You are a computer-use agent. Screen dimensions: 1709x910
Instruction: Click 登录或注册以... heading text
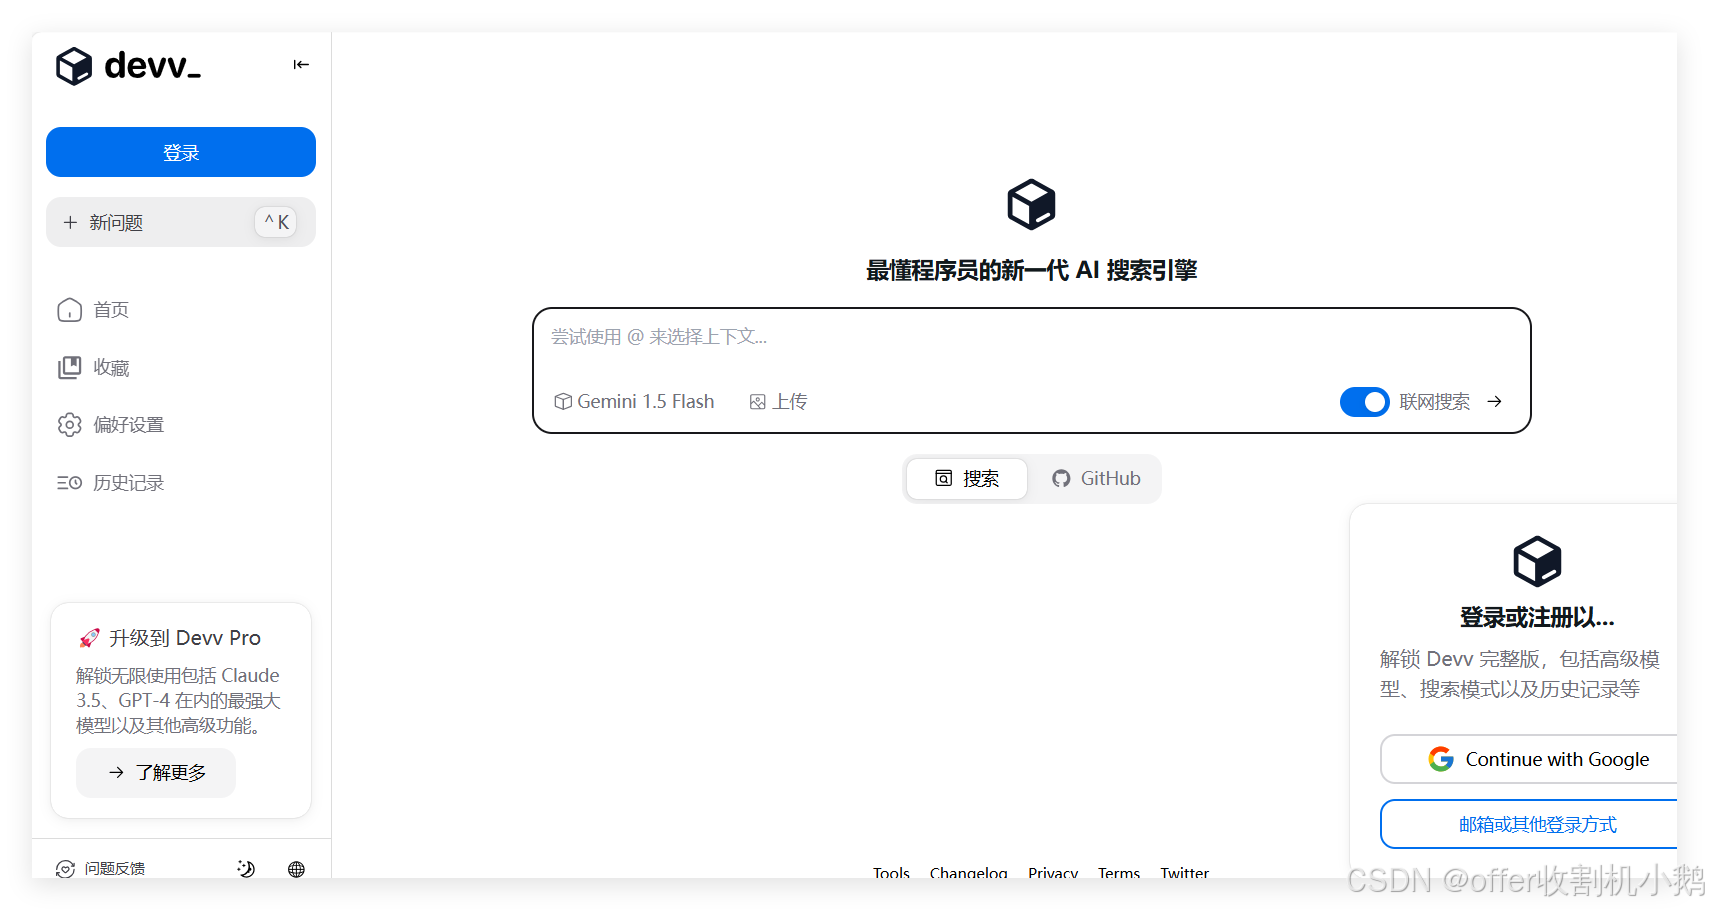coord(1537,618)
